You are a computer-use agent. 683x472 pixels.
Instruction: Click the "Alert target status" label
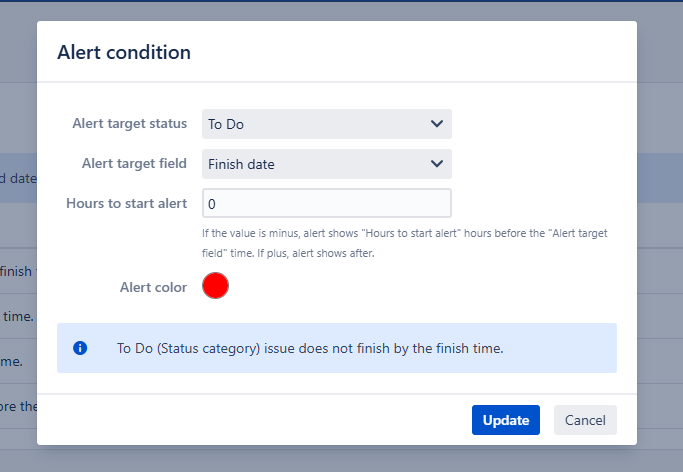(x=129, y=124)
